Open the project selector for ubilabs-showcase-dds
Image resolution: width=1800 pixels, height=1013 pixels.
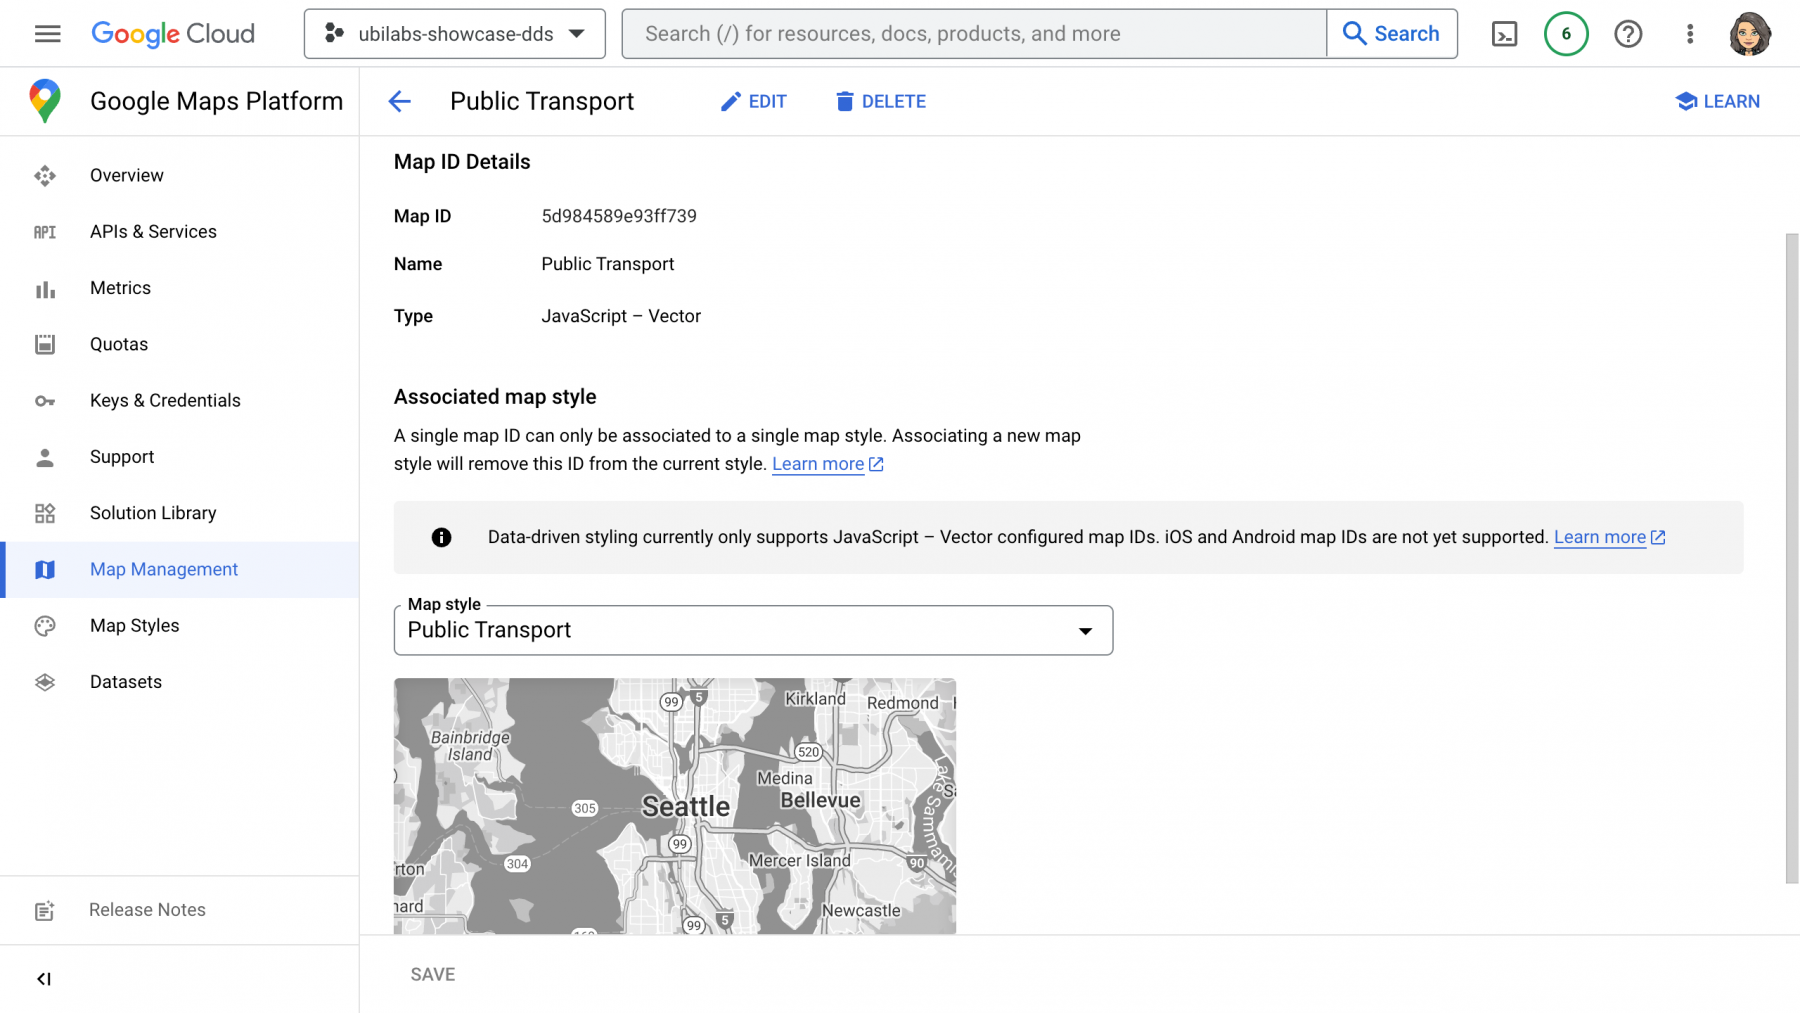(x=454, y=33)
